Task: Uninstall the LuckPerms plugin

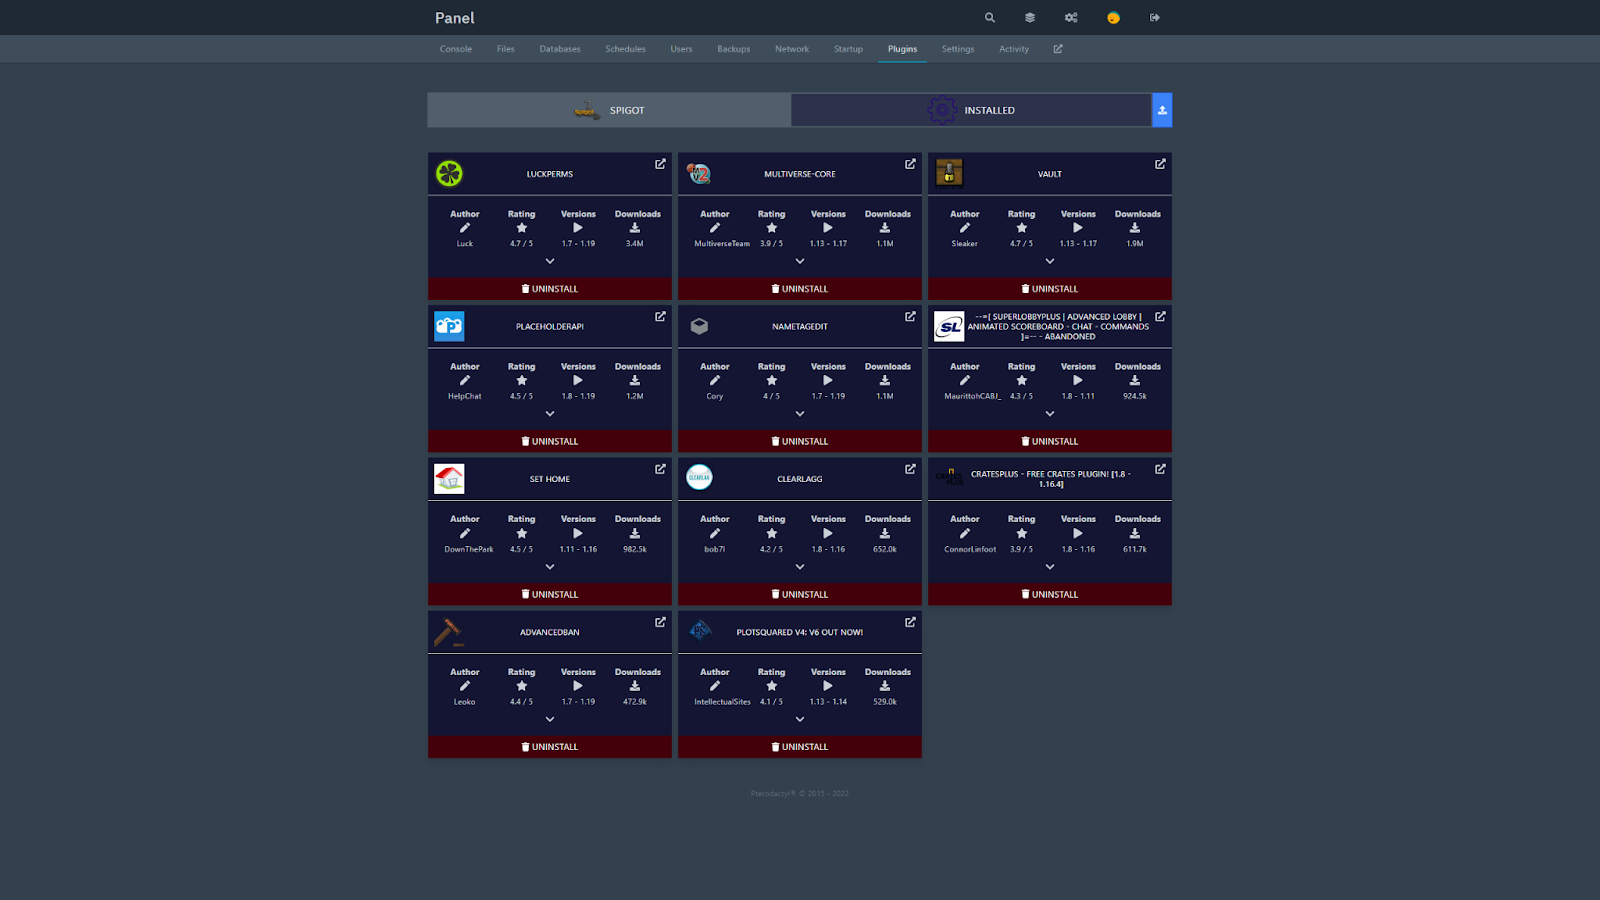Action: [x=550, y=289]
